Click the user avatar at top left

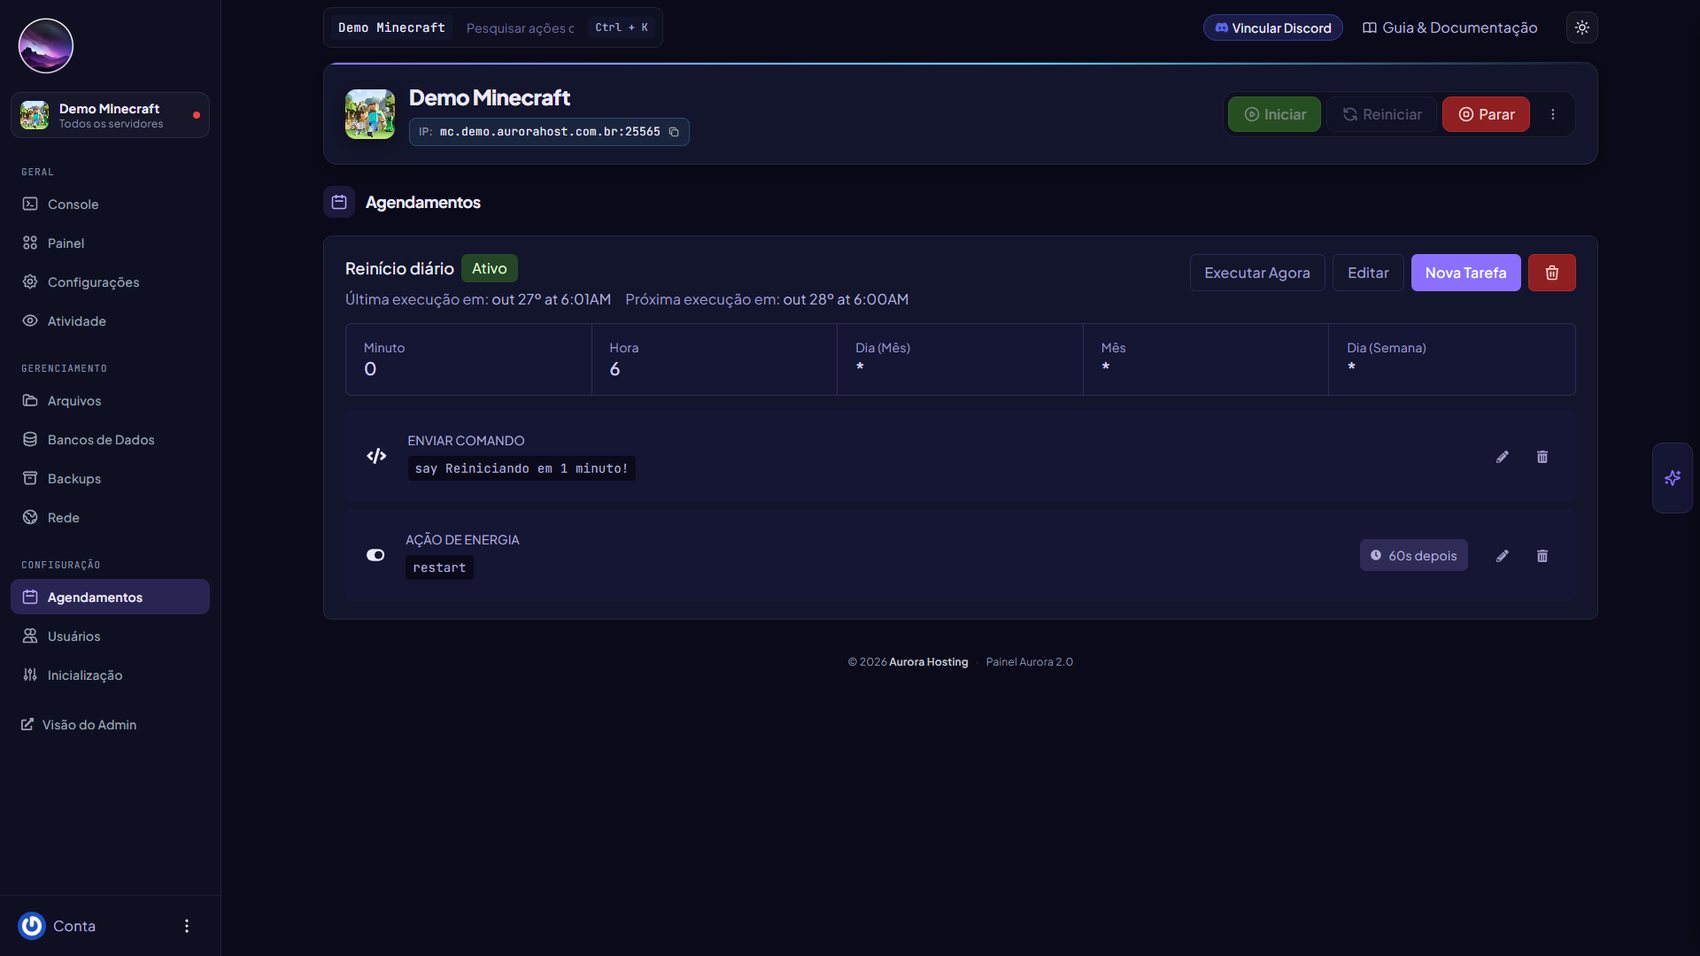(x=46, y=46)
